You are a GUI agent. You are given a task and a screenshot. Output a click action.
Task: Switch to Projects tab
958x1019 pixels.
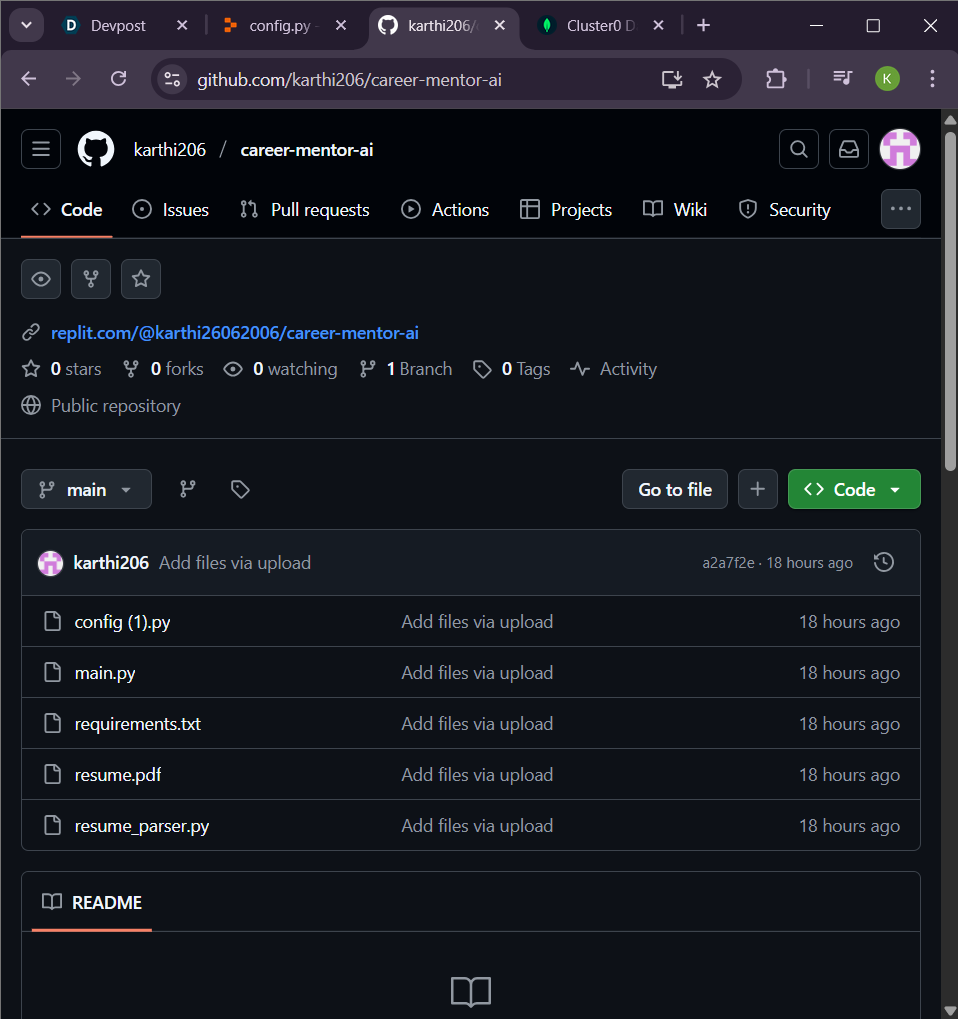tap(566, 209)
